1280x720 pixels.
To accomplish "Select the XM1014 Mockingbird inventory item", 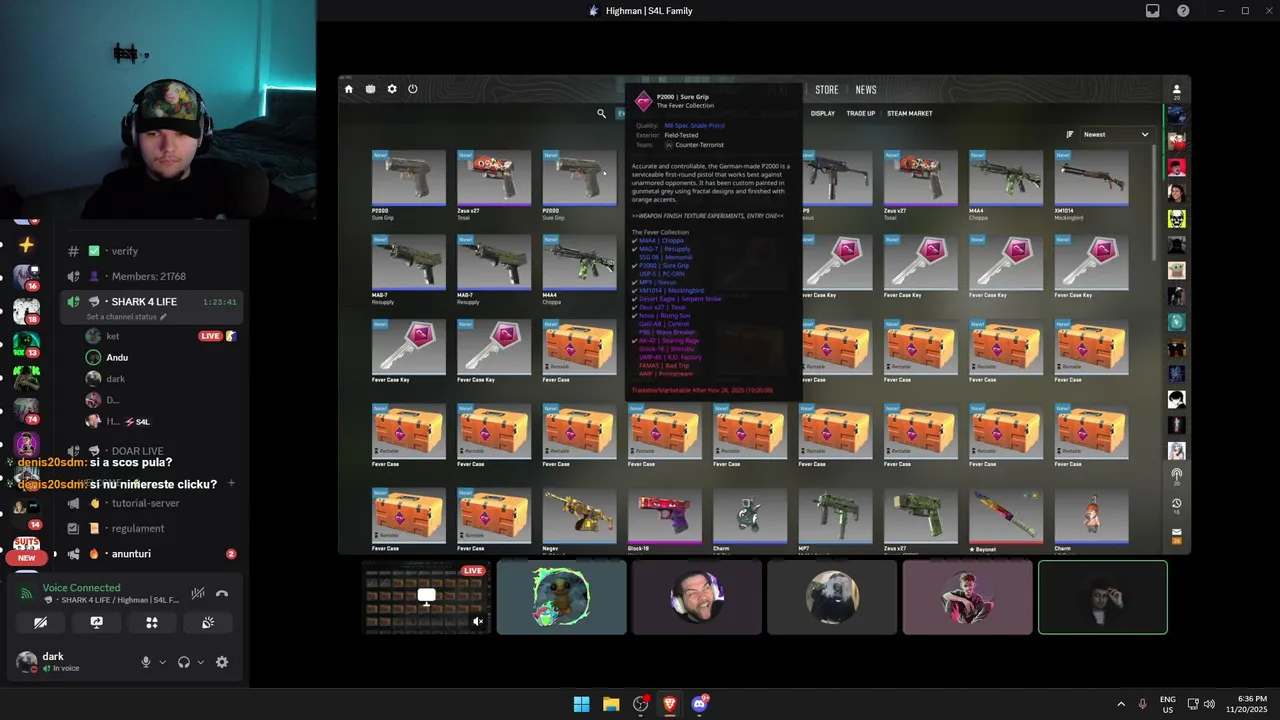I will point(1091,184).
